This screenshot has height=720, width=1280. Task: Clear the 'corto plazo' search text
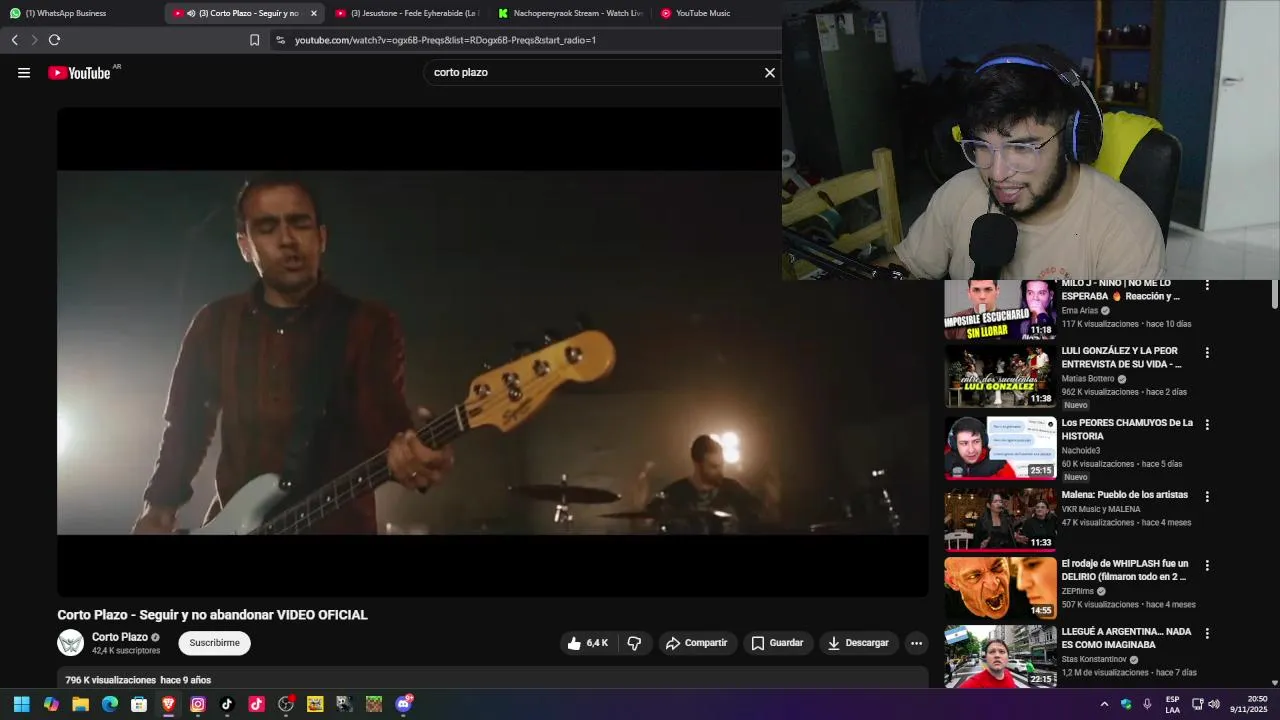770,72
